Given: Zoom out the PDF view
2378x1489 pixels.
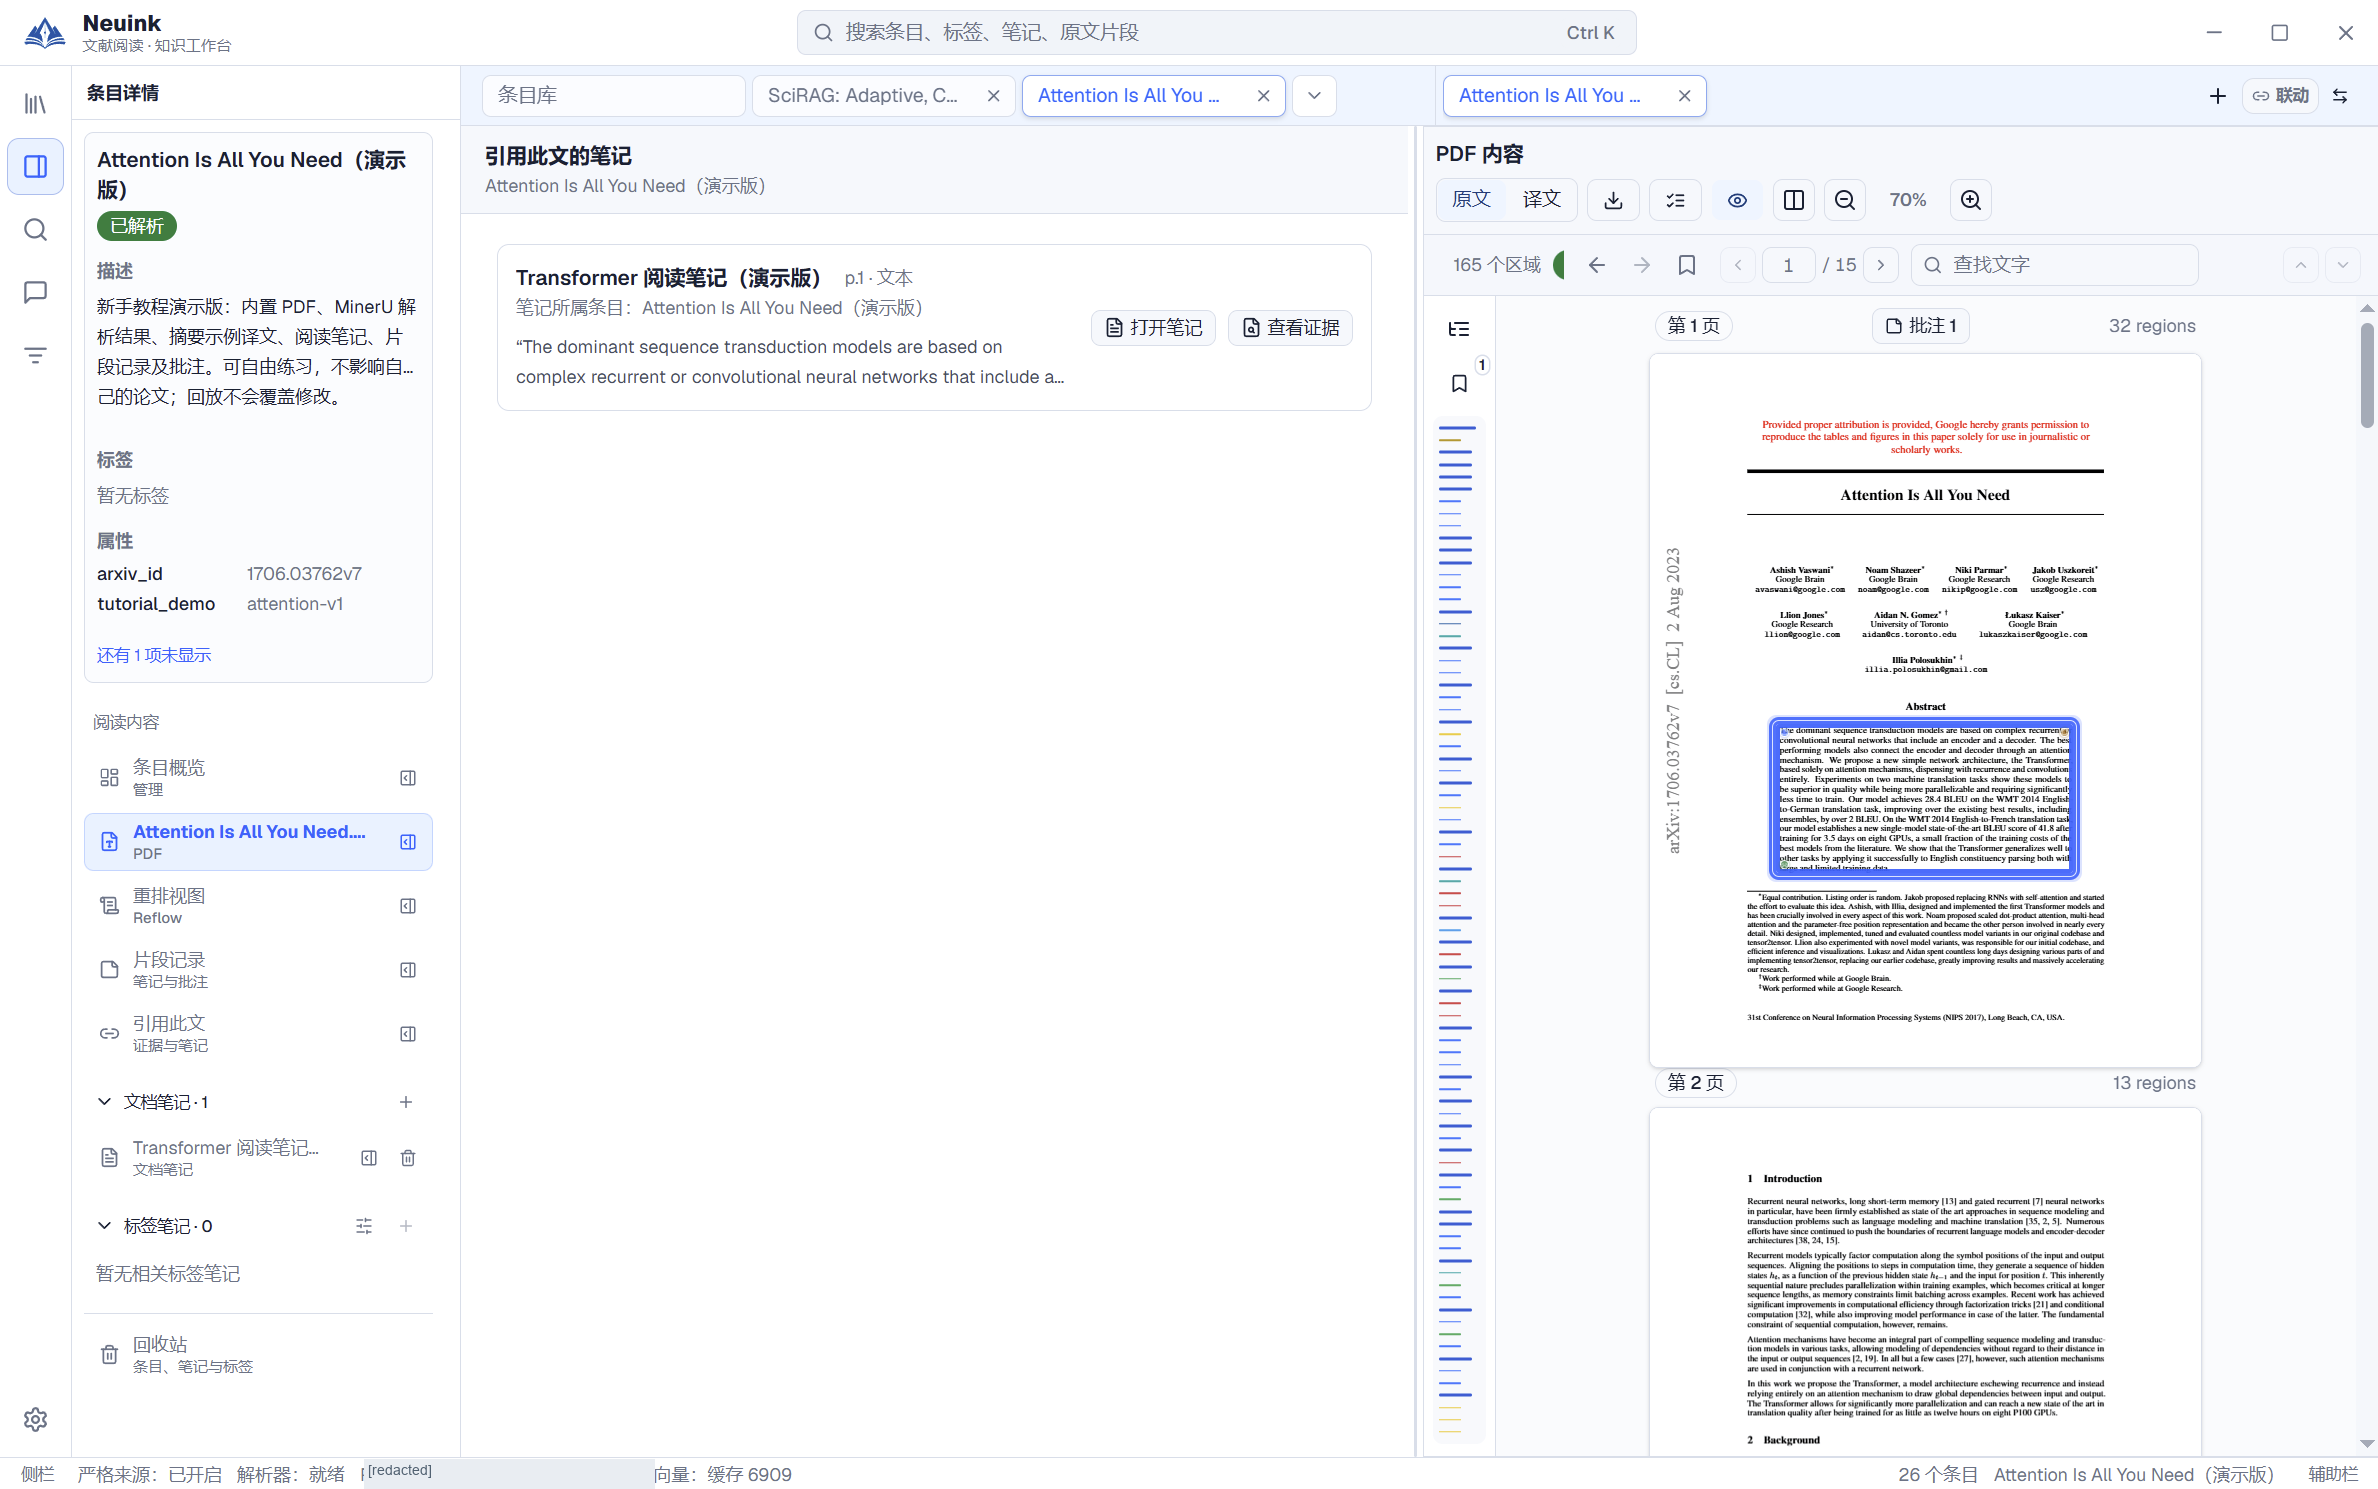Looking at the screenshot, I should tap(1845, 200).
